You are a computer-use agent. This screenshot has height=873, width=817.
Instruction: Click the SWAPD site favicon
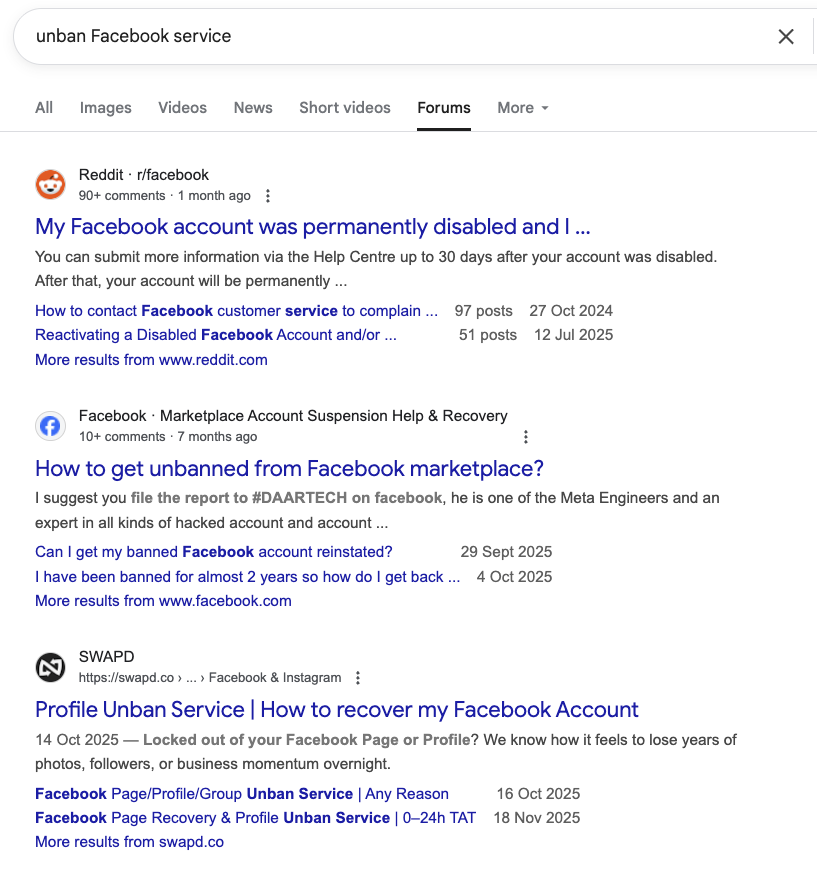(50, 667)
